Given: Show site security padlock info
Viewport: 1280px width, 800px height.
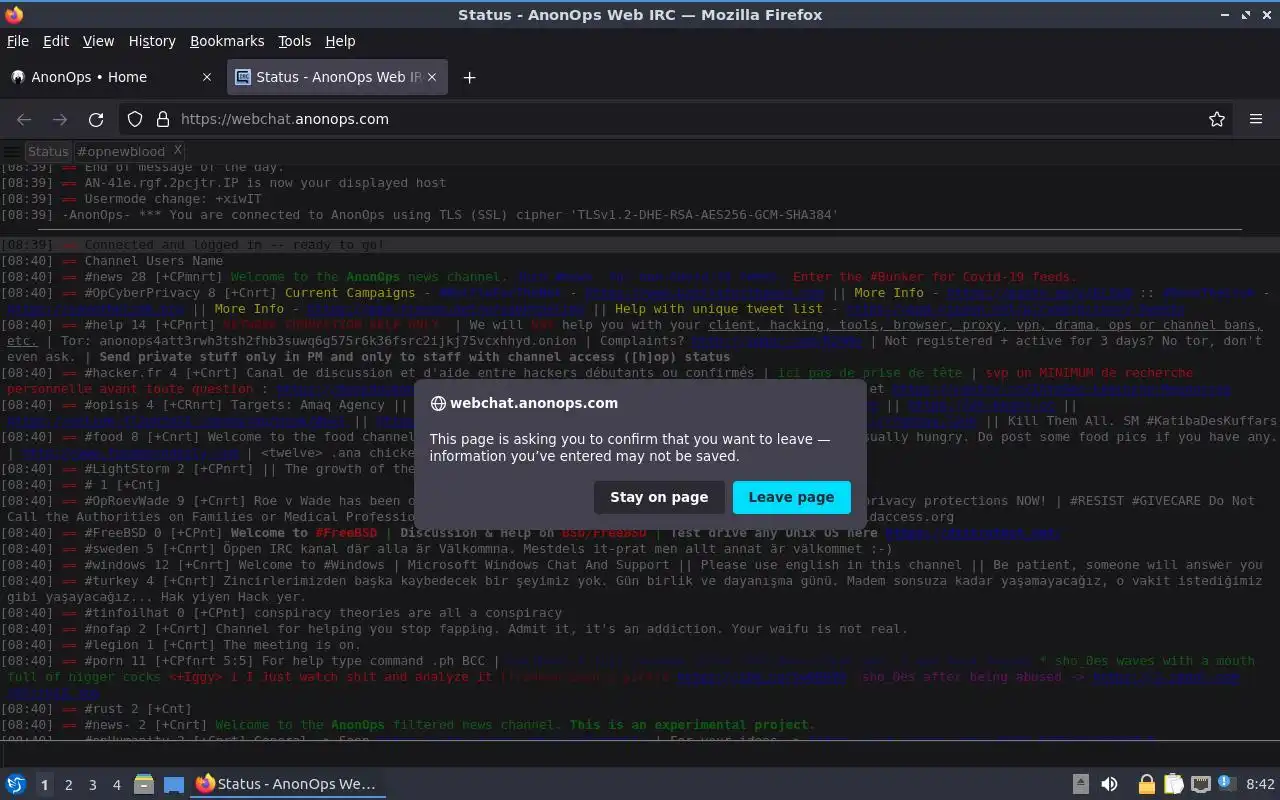Looking at the screenshot, I should pyautogui.click(x=163, y=119).
